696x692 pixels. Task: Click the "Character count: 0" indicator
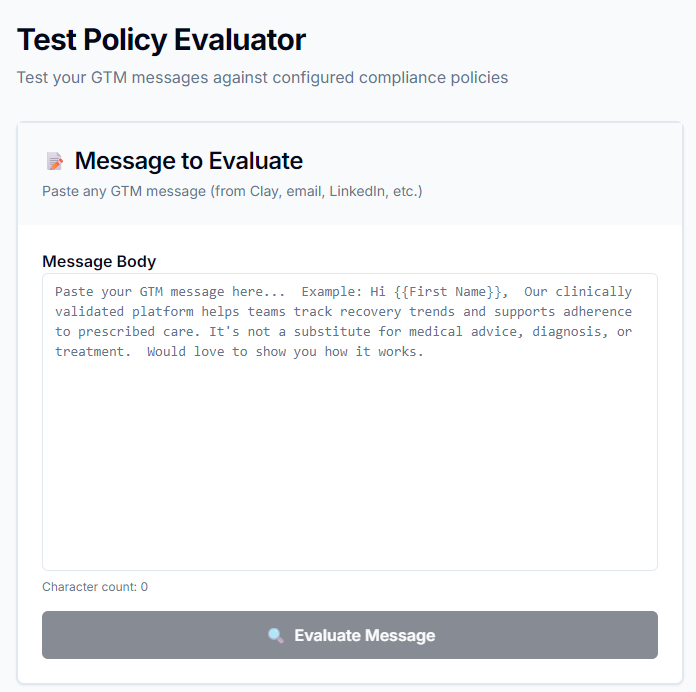(95, 587)
